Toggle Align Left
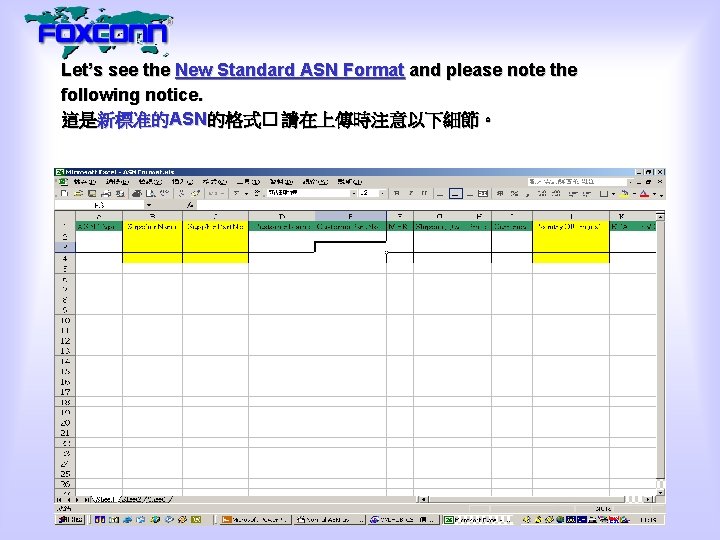 pyautogui.click(x=440, y=194)
